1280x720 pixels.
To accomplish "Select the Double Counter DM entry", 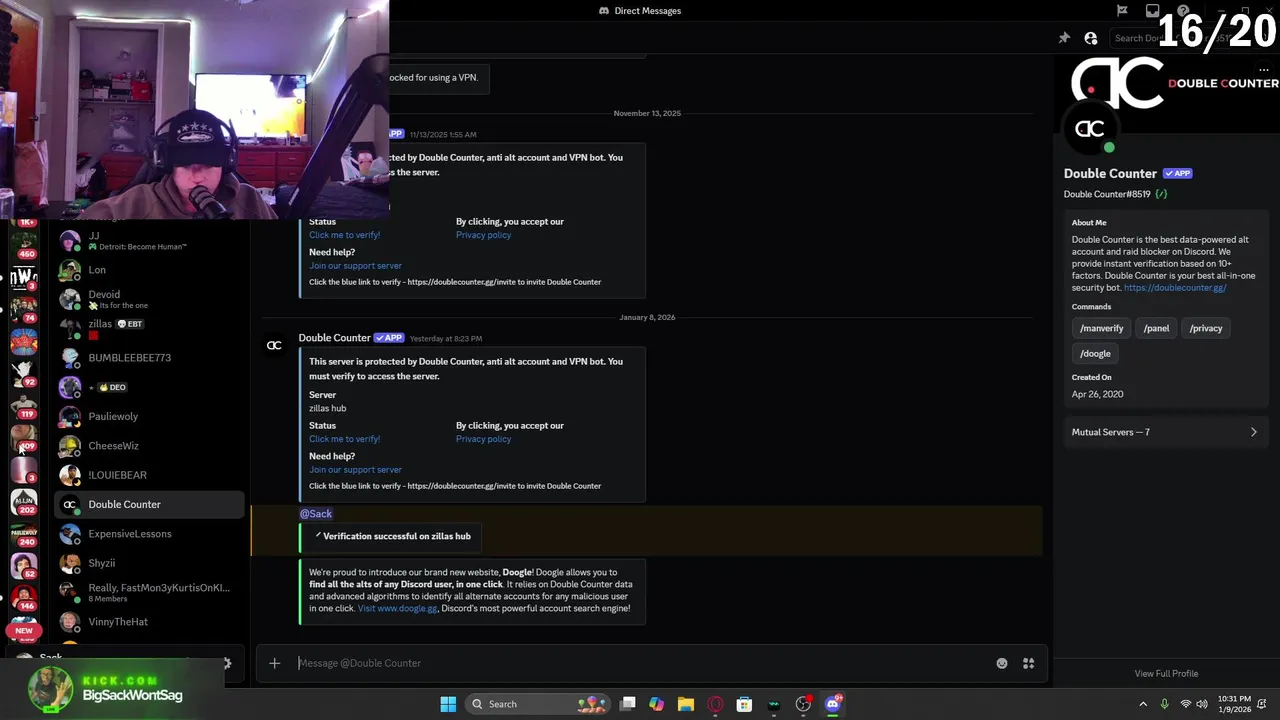I will 148,504.
